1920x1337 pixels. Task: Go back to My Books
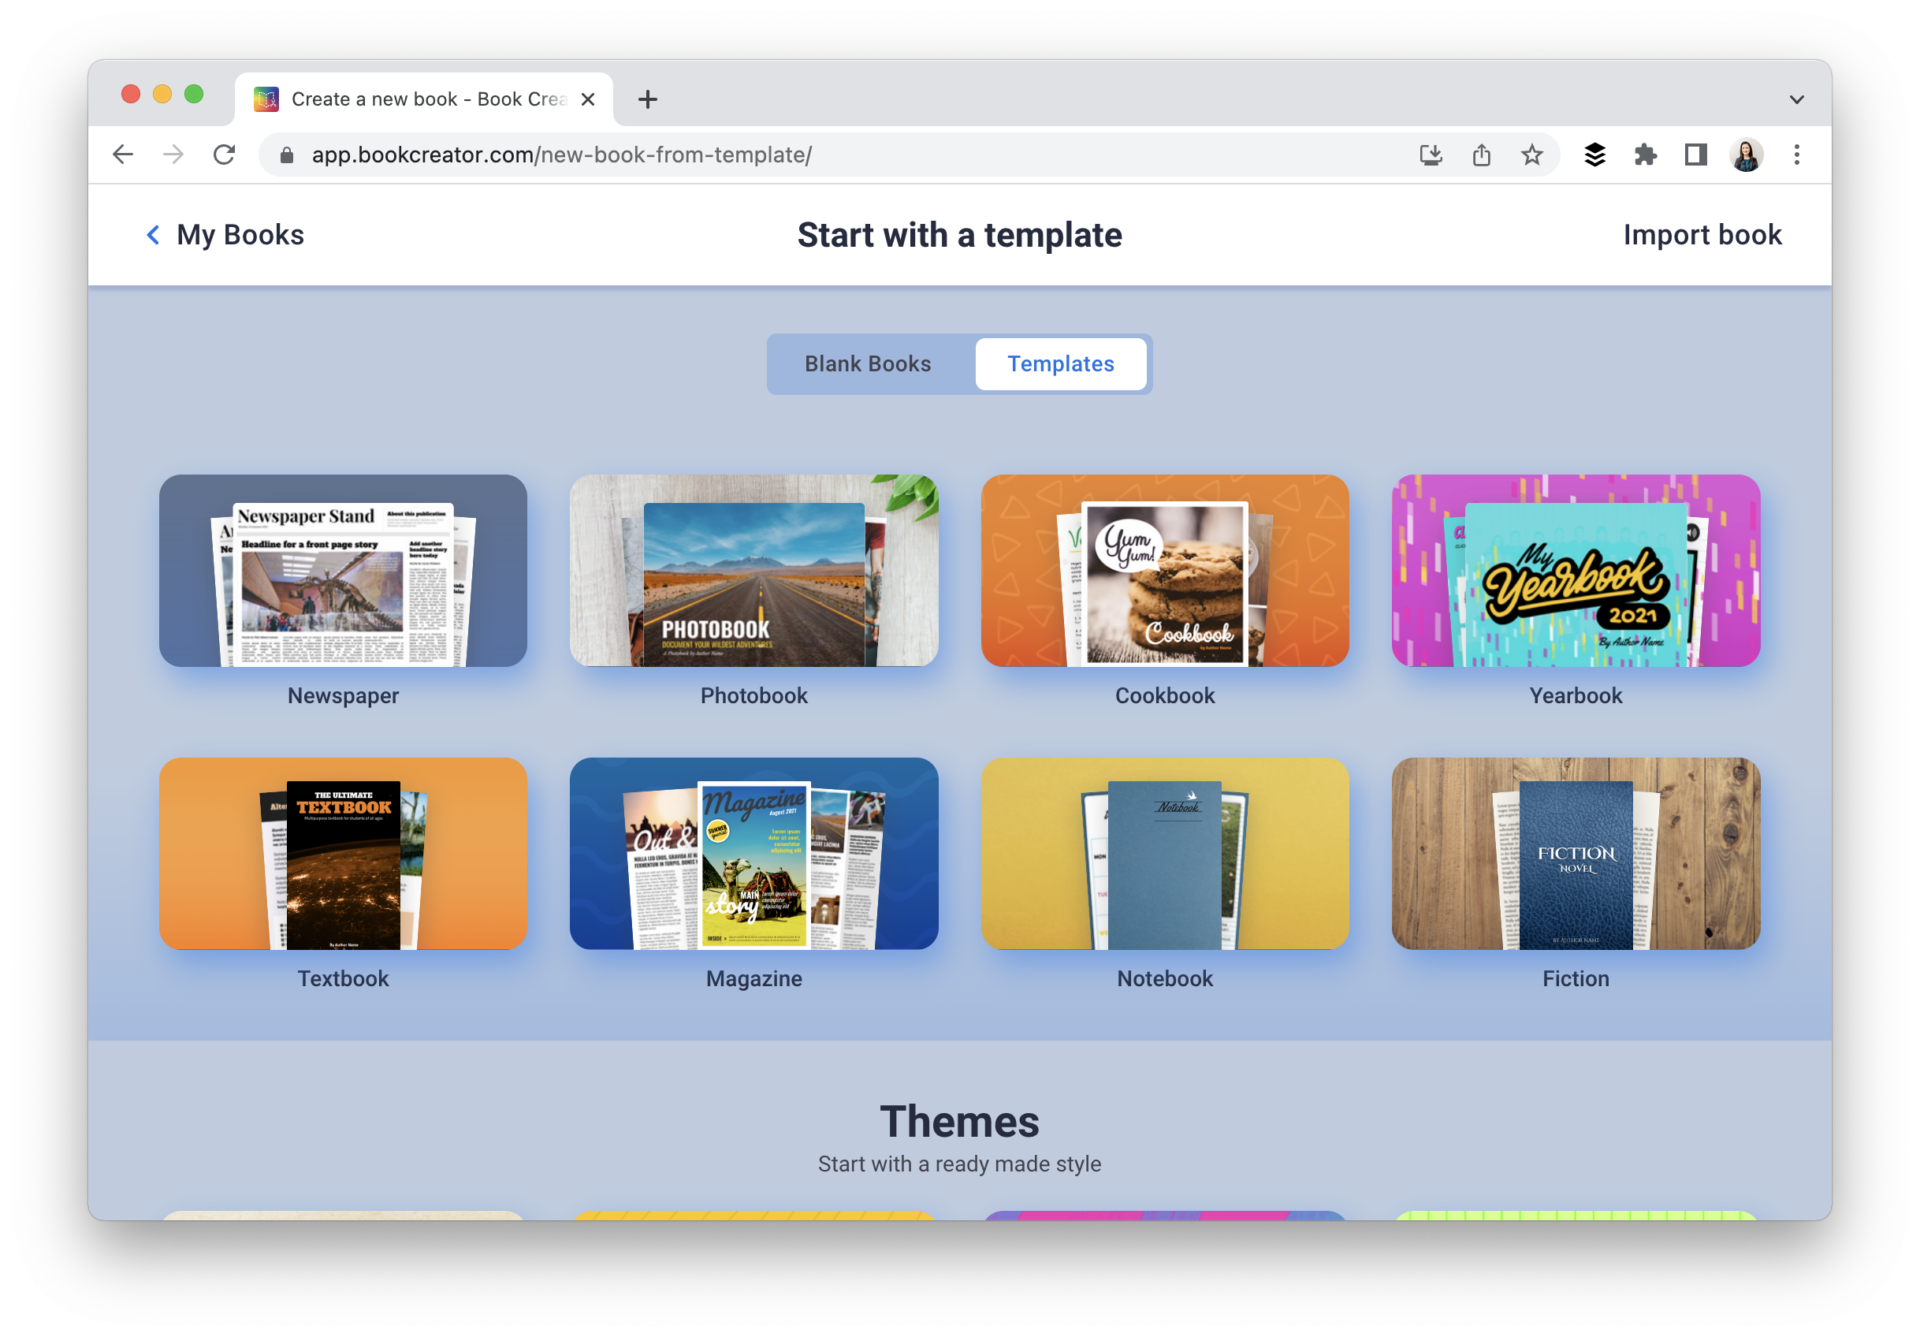(x=240, y=235)
